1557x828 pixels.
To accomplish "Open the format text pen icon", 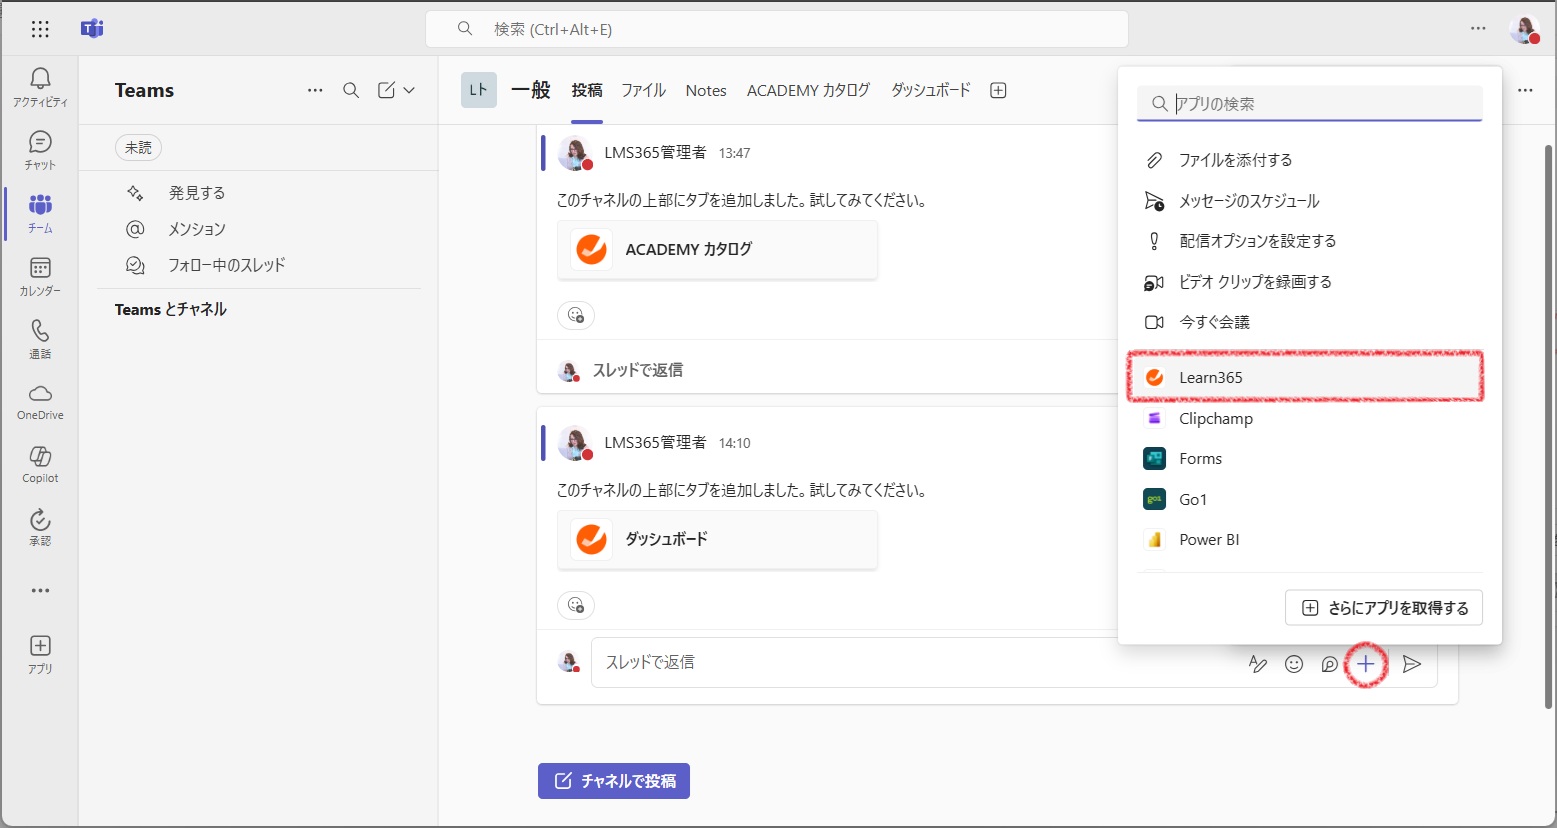I will 1258,664.
